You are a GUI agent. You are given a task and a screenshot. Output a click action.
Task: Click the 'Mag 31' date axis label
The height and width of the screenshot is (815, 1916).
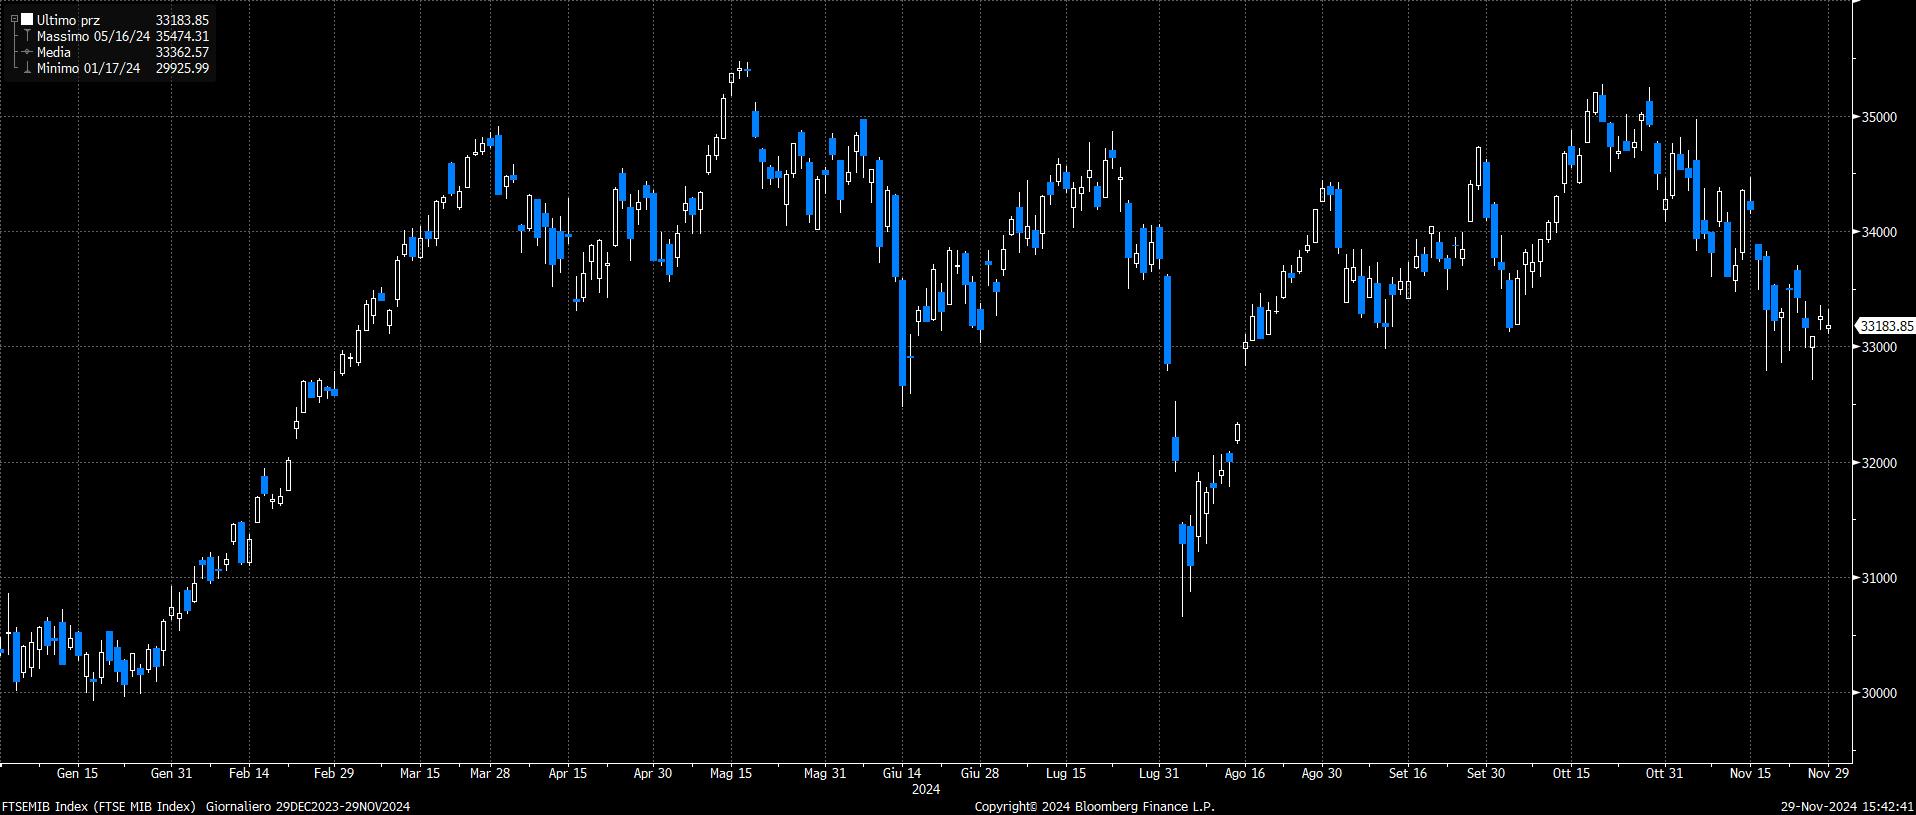point(825,774)
